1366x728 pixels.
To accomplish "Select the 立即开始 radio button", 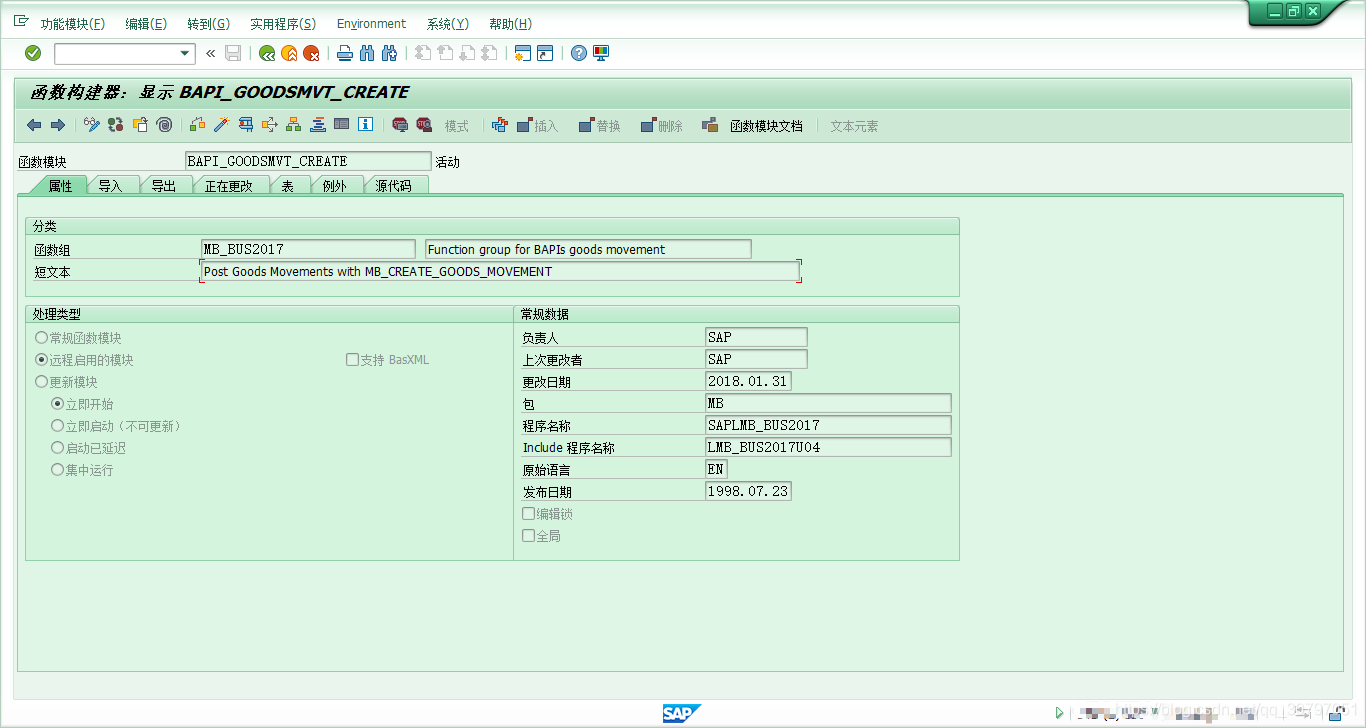I will (57, 404).
